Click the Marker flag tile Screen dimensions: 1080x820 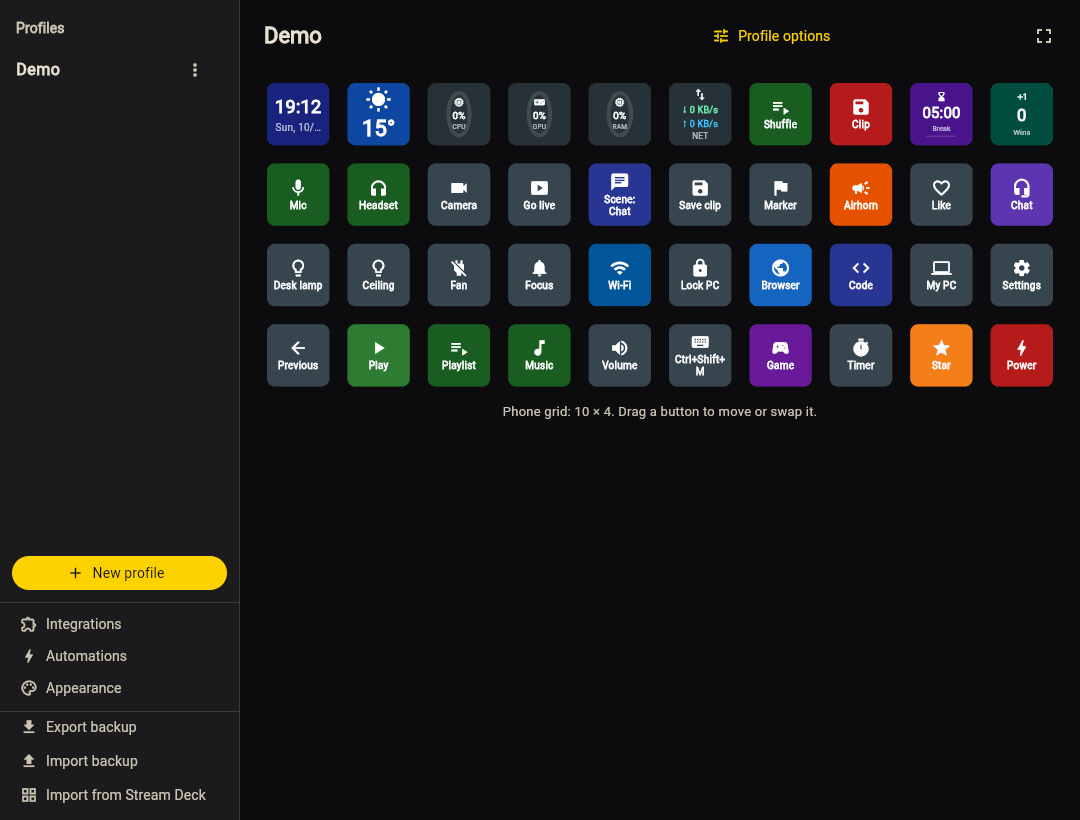780,195
